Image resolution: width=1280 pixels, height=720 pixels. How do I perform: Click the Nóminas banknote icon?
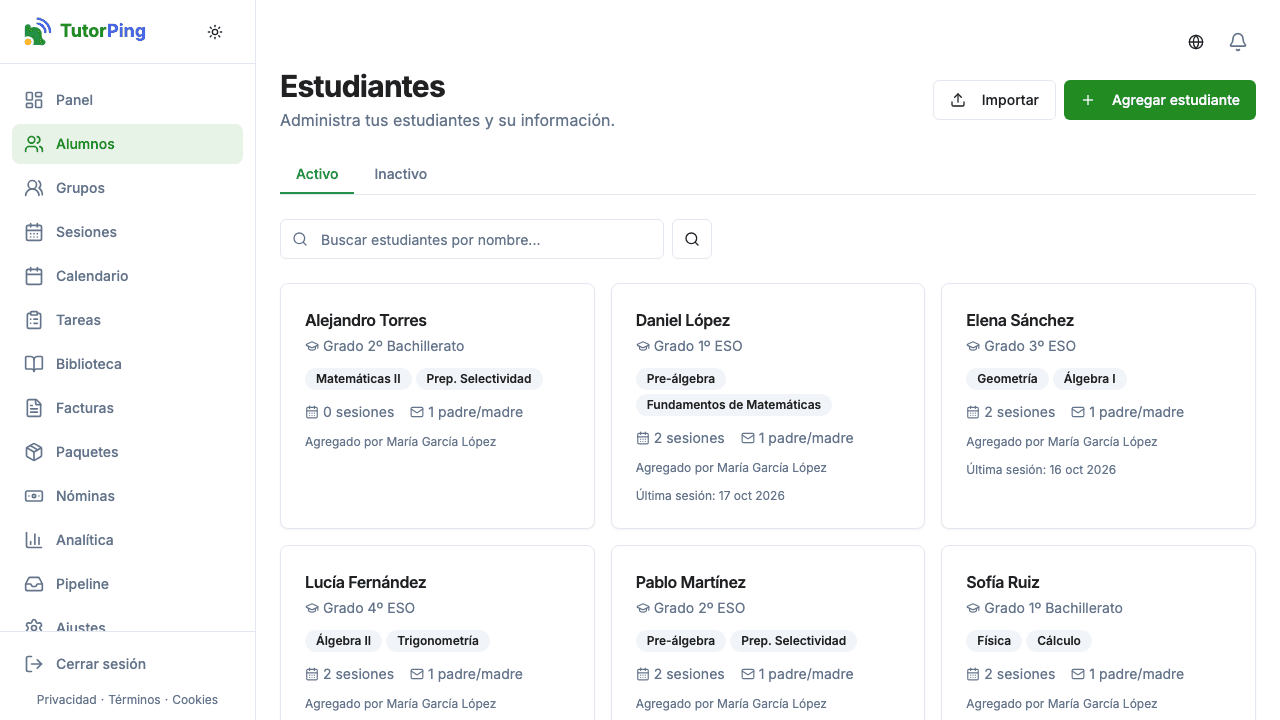[x=34, y=496]
